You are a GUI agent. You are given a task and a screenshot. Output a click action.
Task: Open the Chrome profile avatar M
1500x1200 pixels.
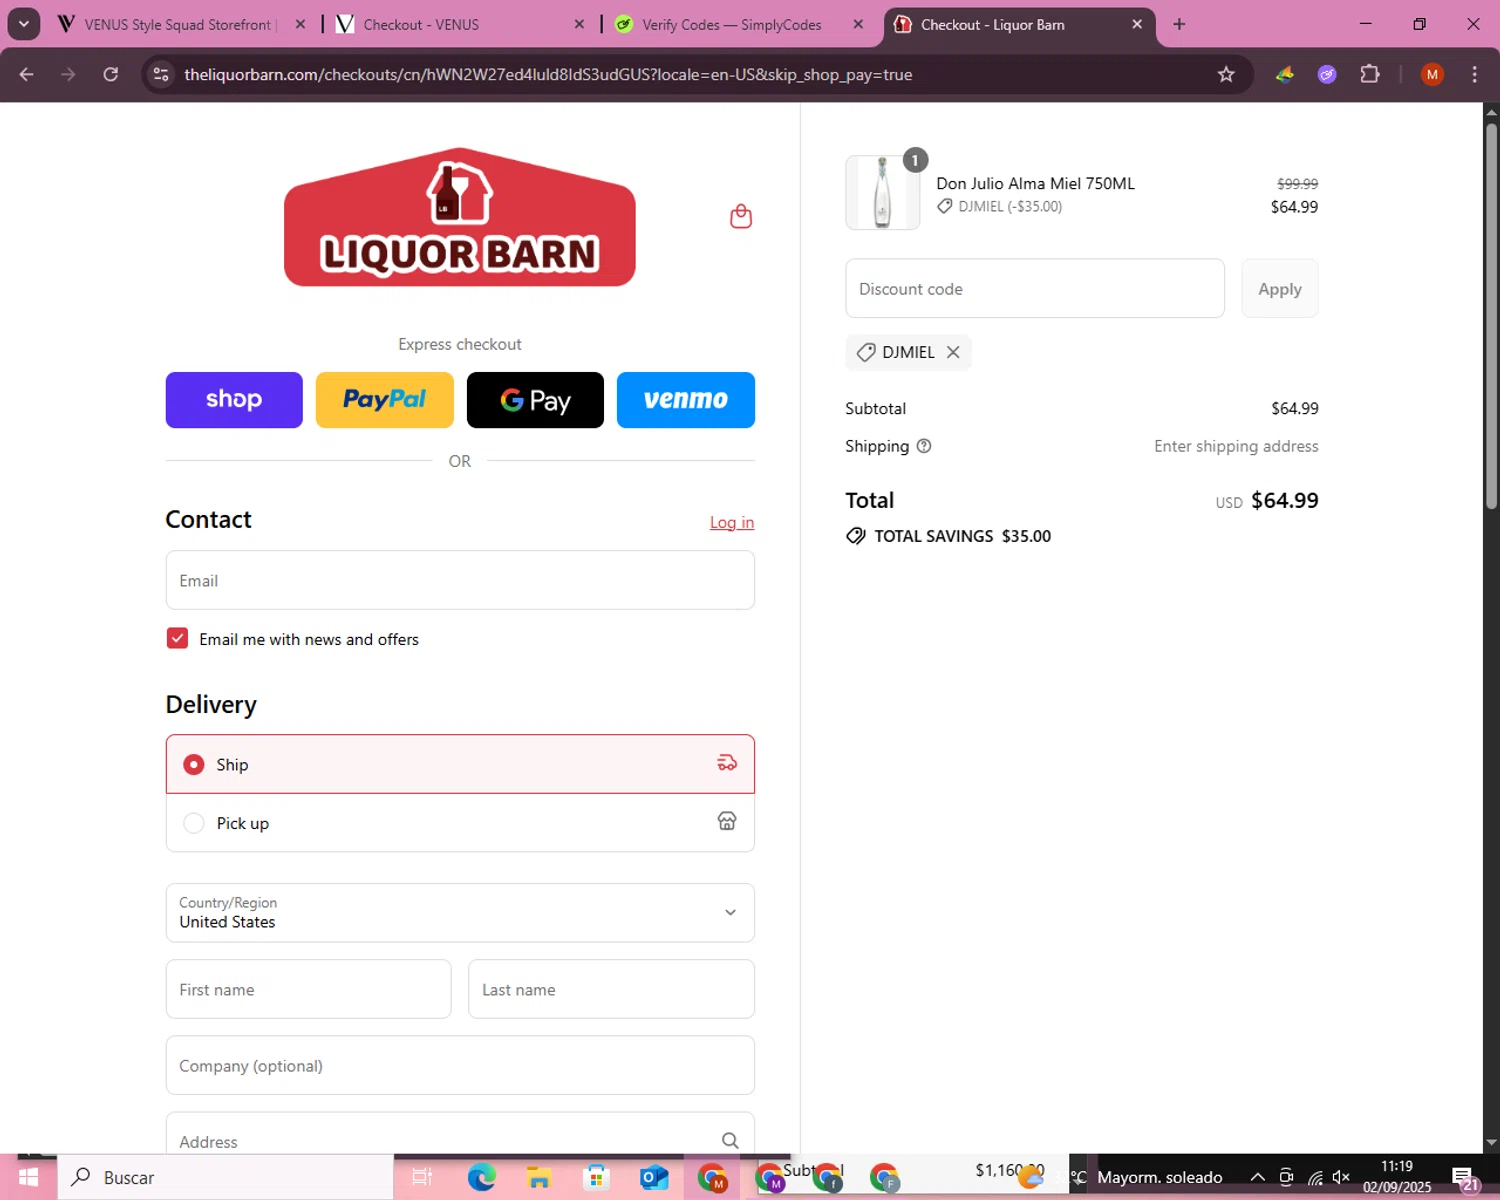click(1432, 74)
